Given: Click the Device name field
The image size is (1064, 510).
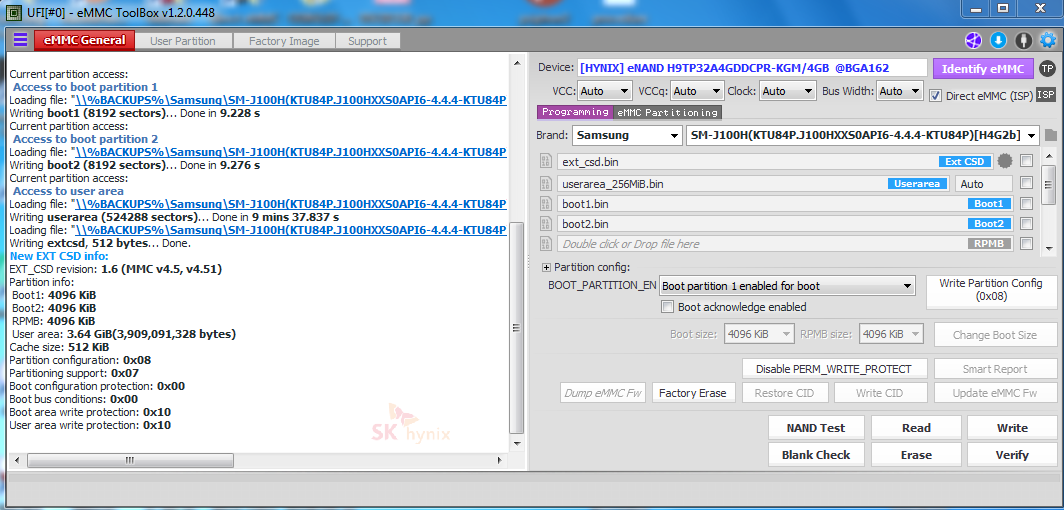Looking at the screenshot, I should [751, 68].
